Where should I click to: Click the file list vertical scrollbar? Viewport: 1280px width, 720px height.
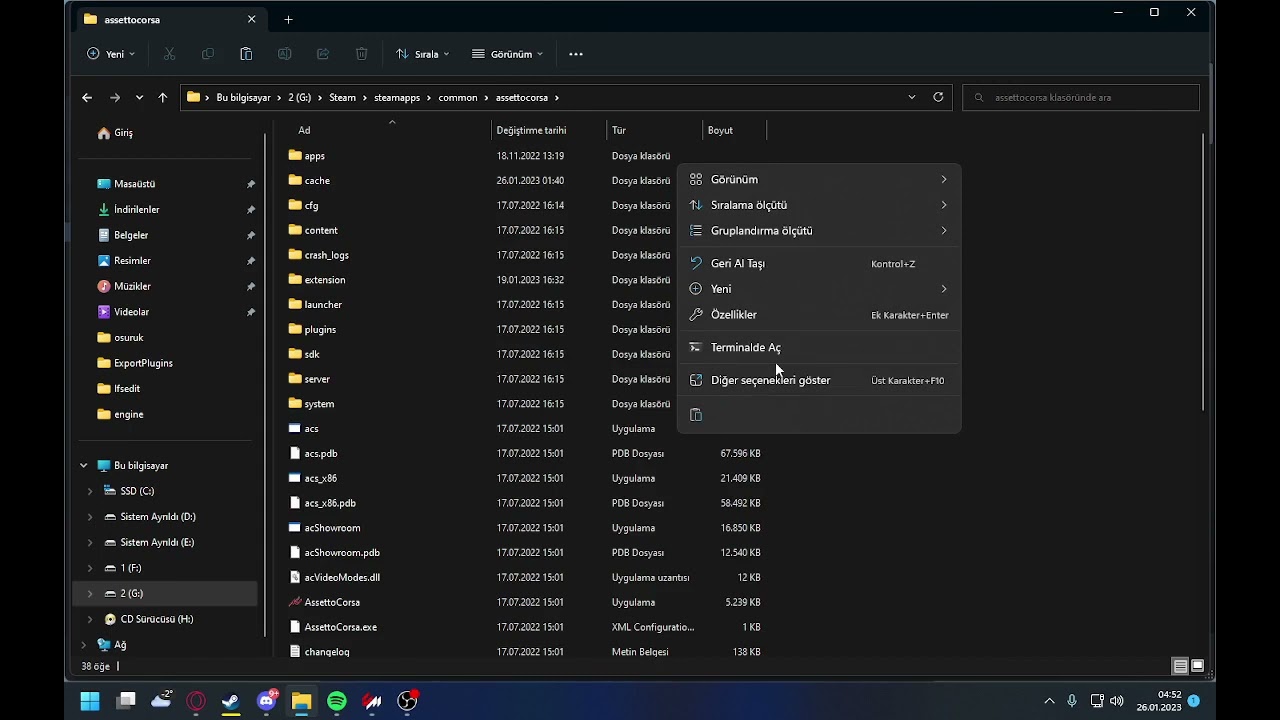click(1204, 270)
